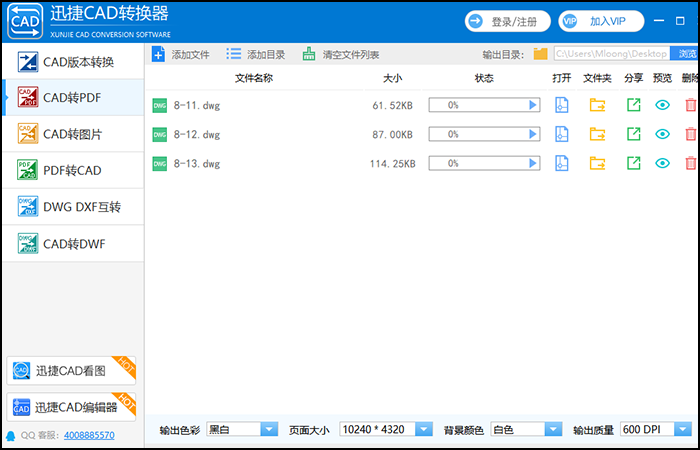Screen dimensions: 700x450
Task: Click the 8-12.dwg progress bar
Action: coord(484,134)
